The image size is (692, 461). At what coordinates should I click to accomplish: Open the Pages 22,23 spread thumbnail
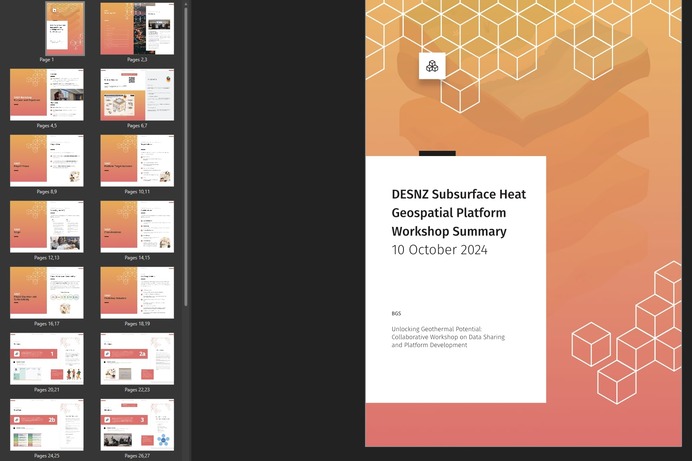click(x=137, y=359)
